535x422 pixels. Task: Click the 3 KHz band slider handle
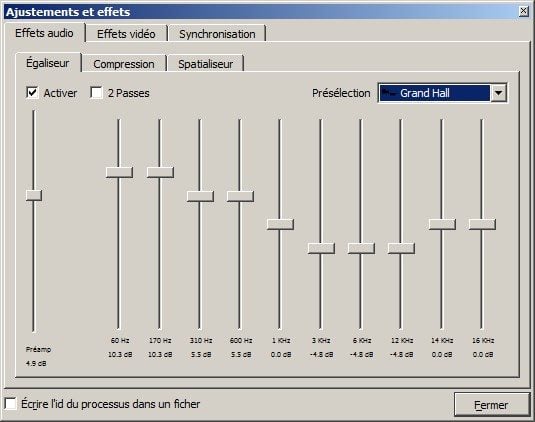321,248
